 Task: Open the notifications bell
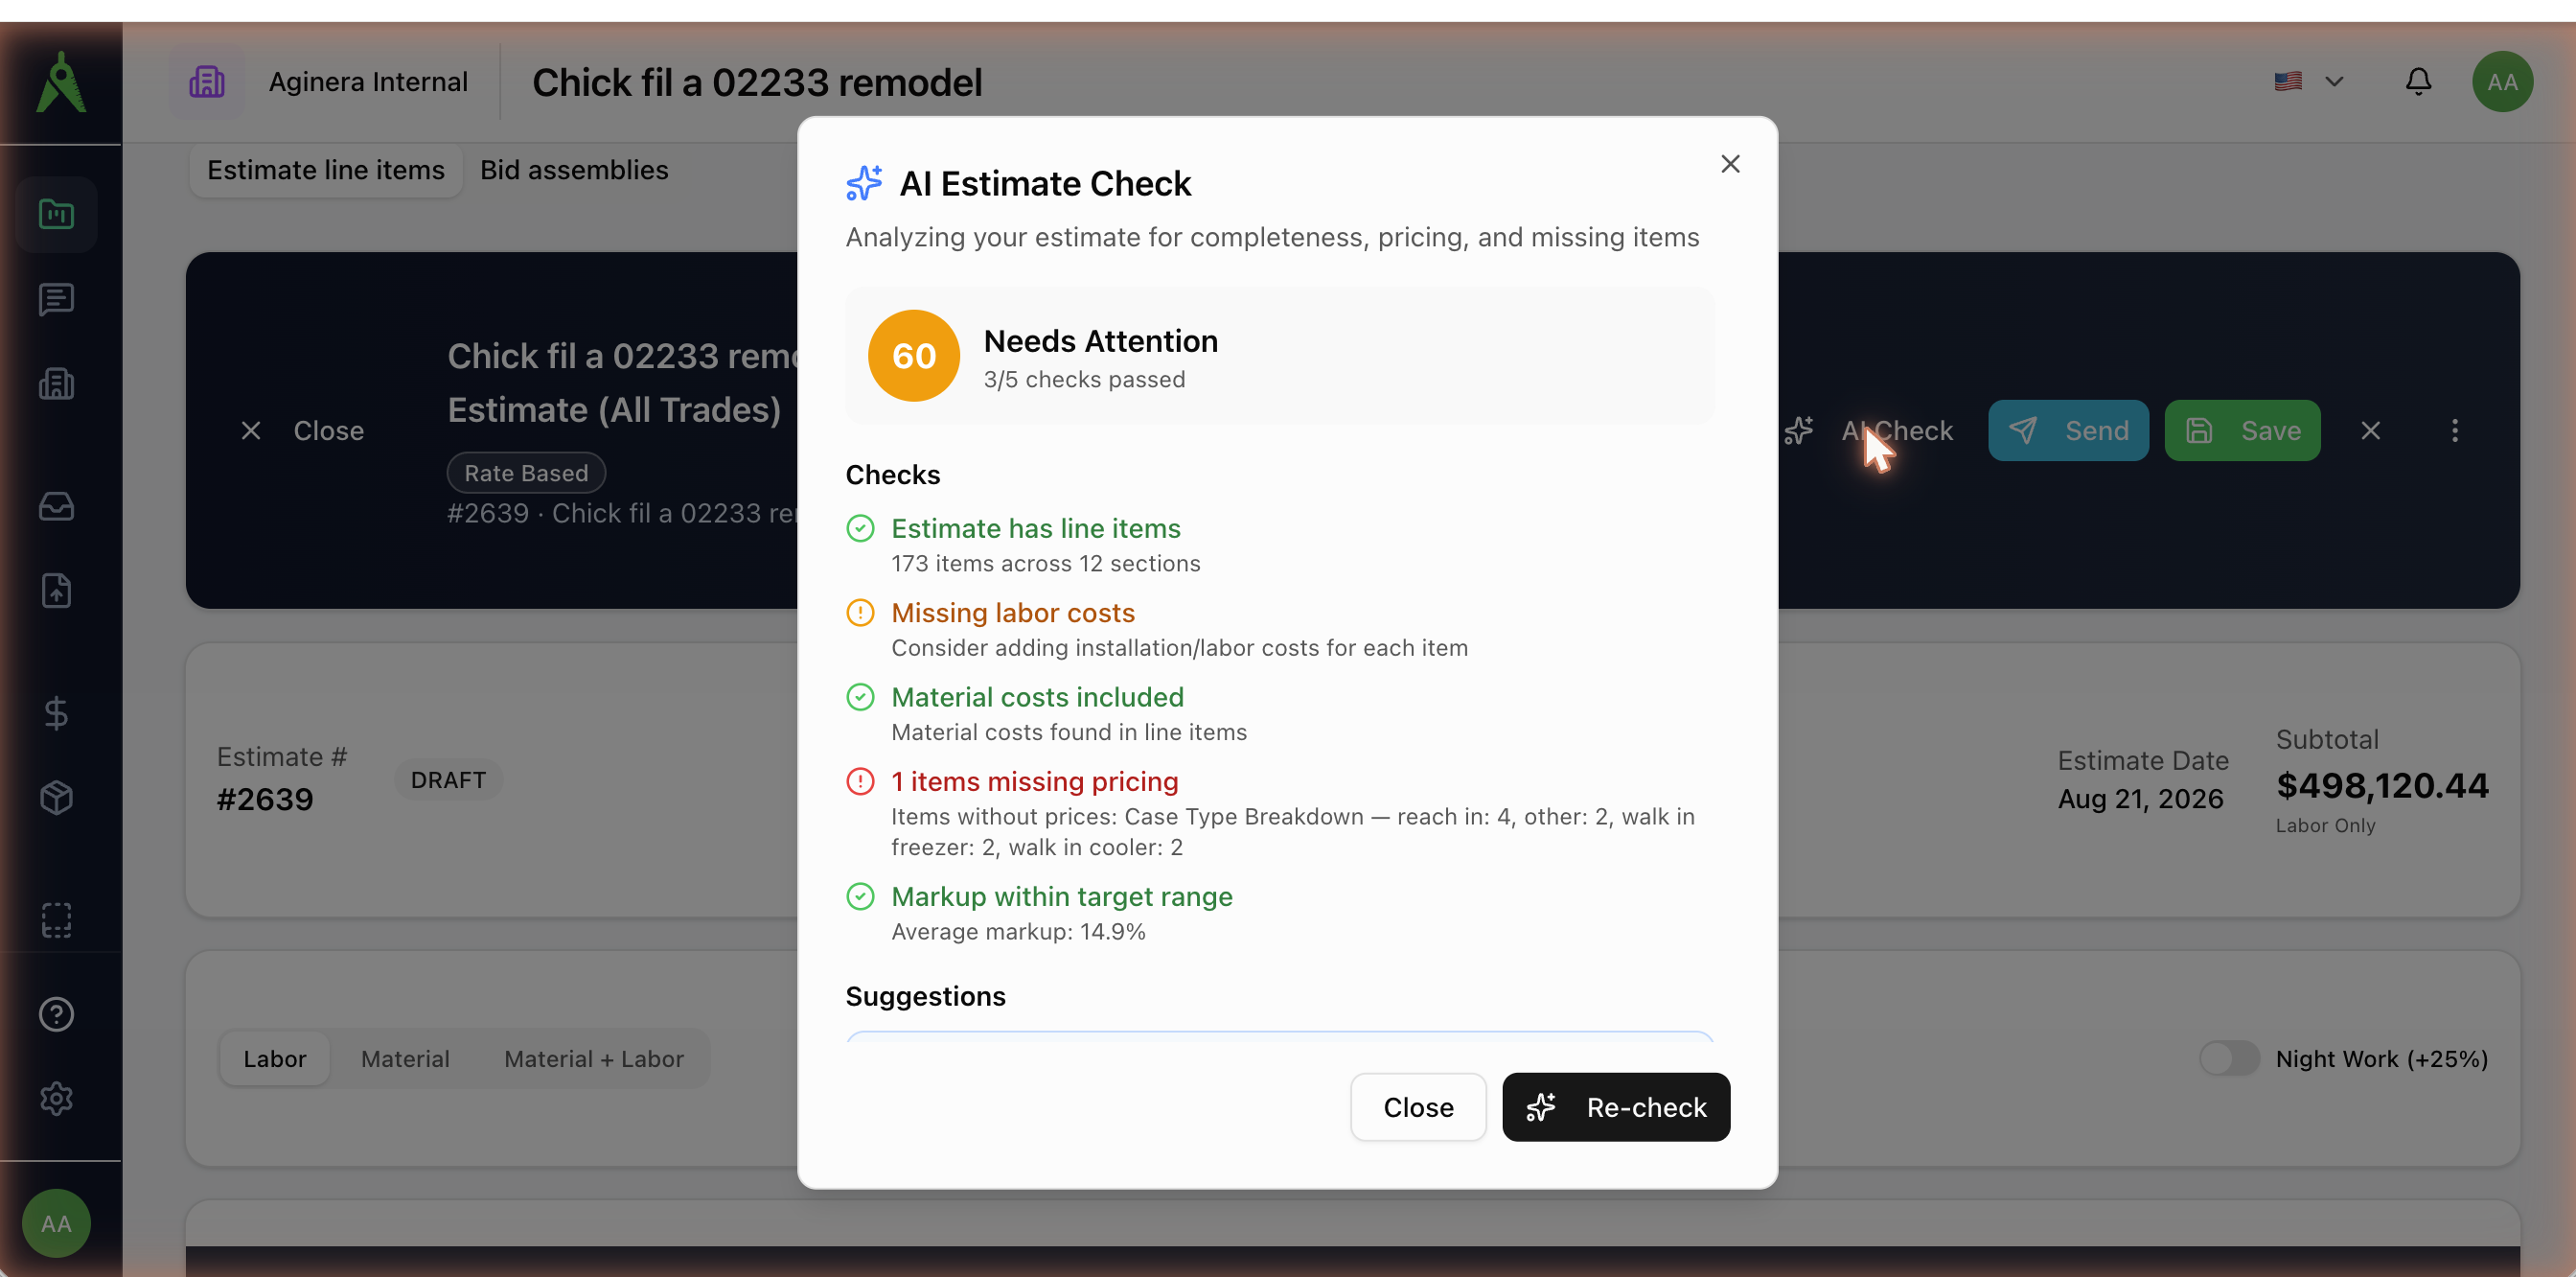tap(2418, 81)
